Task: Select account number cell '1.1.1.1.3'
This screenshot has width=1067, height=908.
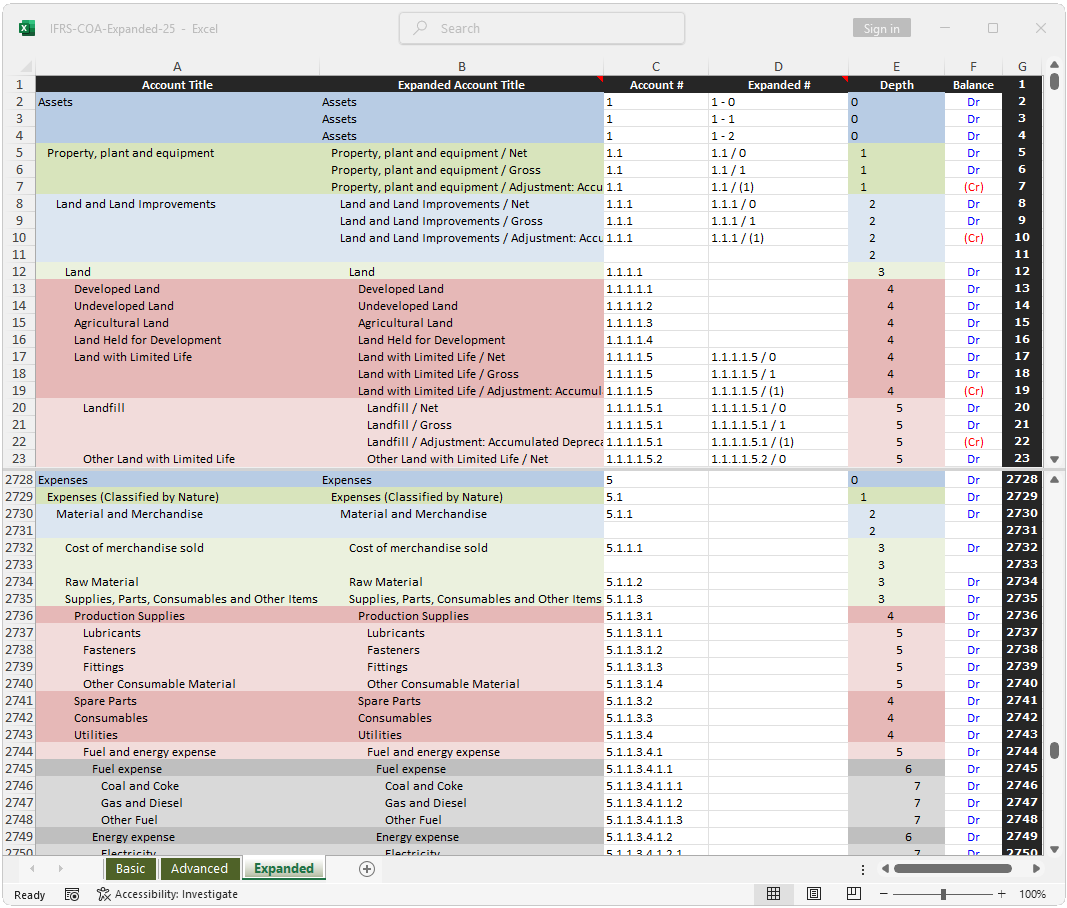Action: pyautogui.click(x=656, y=323)
